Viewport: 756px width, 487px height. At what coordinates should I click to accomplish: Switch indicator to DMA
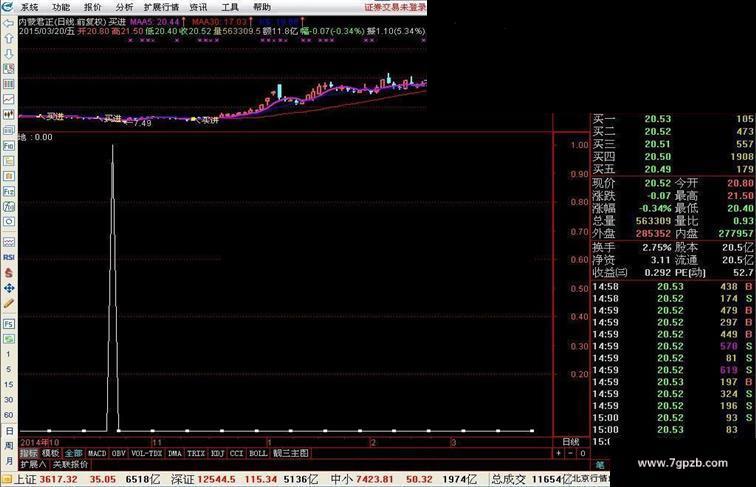[175, 453]
